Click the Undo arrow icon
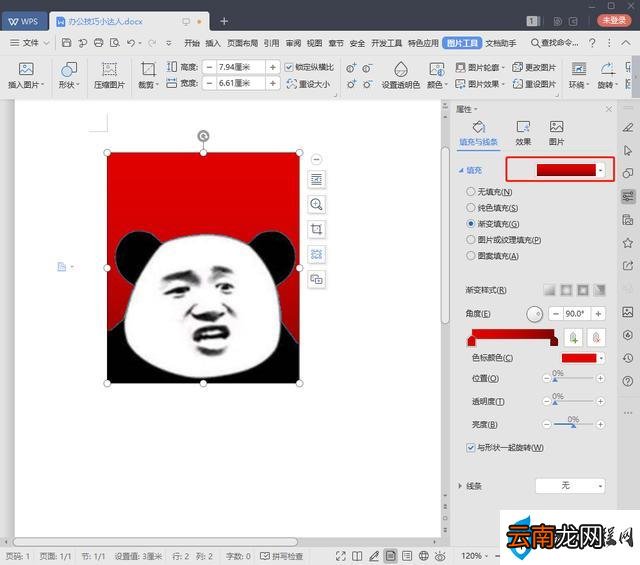 pos(131,42)
